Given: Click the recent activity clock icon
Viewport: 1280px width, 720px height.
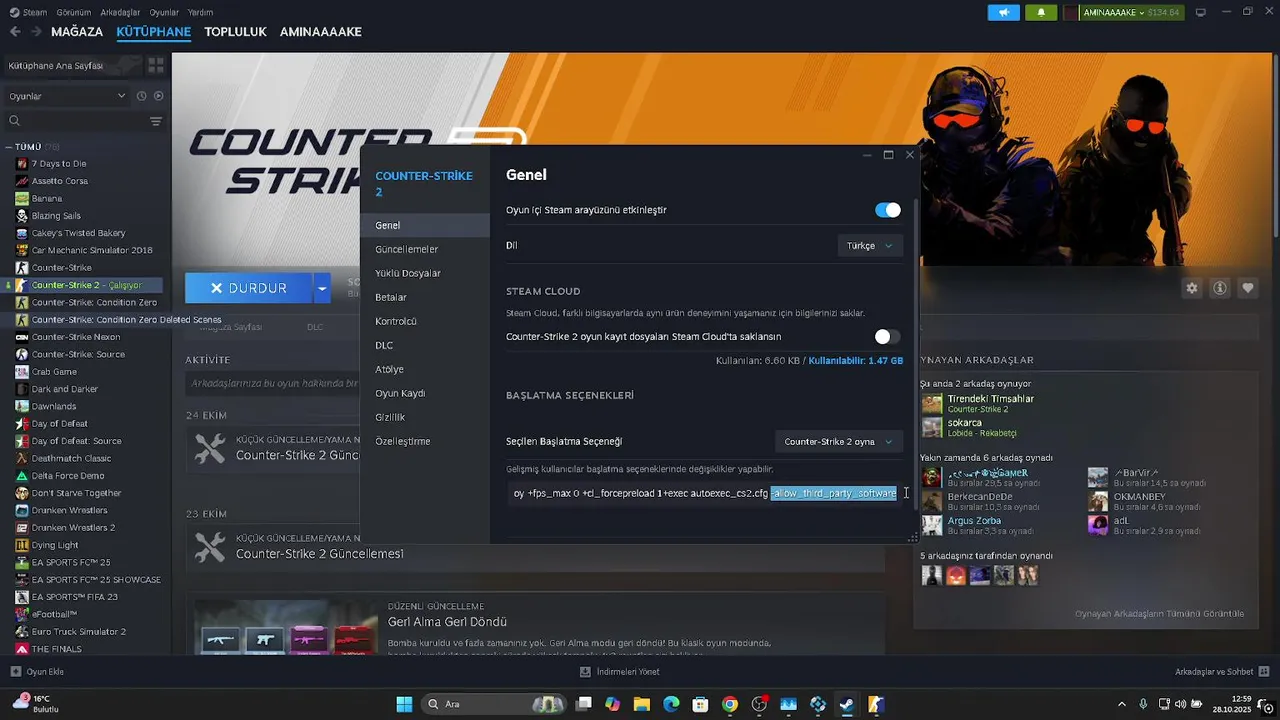Looking at the screenshot, I should [x=142, y=96].
